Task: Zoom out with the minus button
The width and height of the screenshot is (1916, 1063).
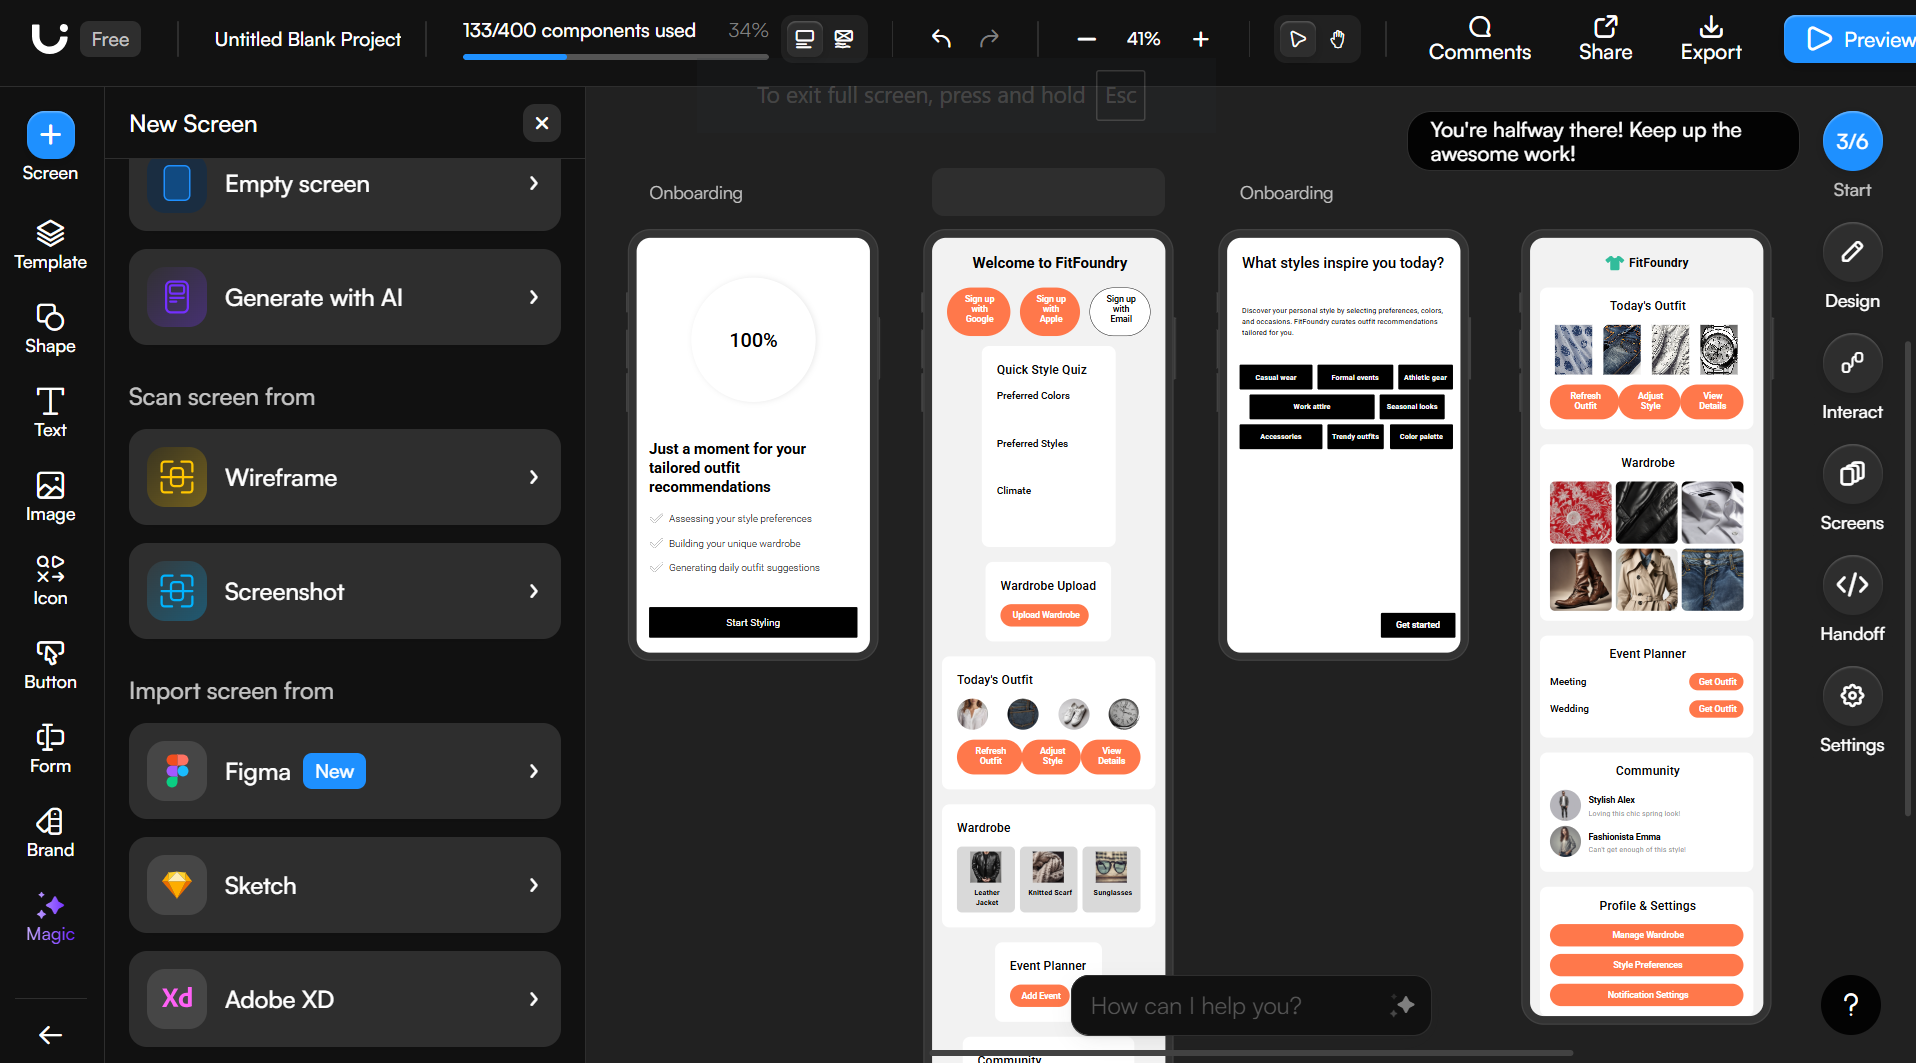Action: 1087,39
